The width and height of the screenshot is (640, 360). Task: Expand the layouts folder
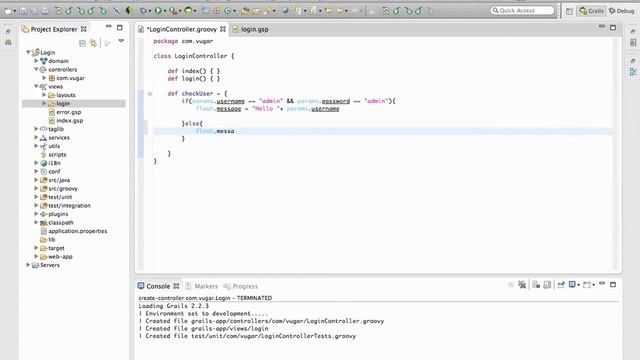pos(44,95)
